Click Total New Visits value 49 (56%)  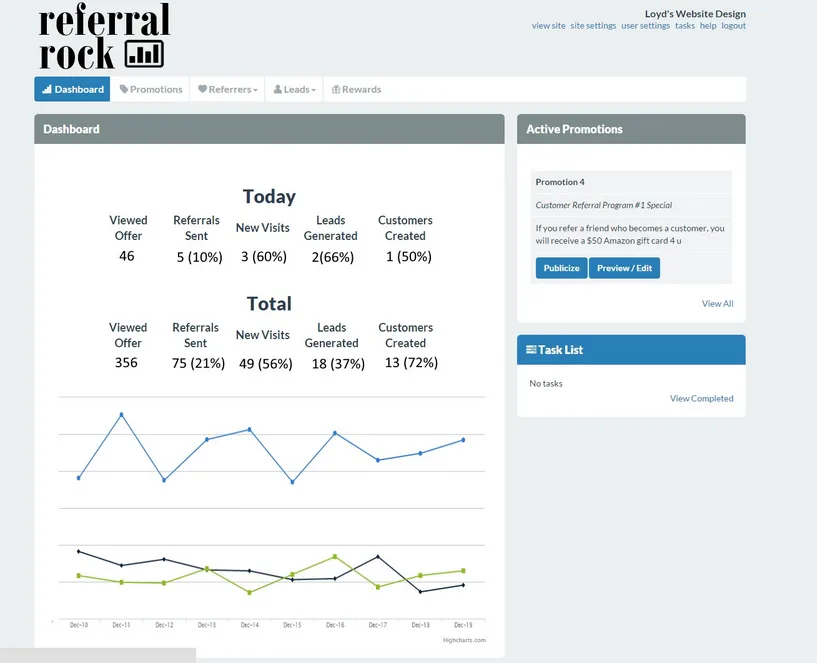coord(266,364)
